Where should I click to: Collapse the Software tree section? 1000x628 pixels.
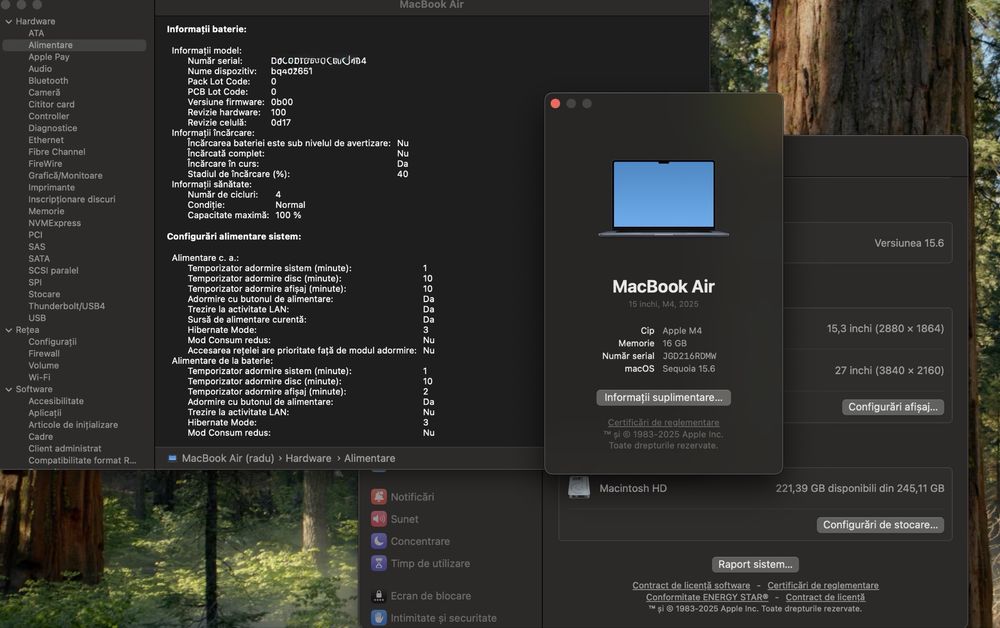point(9,390)
